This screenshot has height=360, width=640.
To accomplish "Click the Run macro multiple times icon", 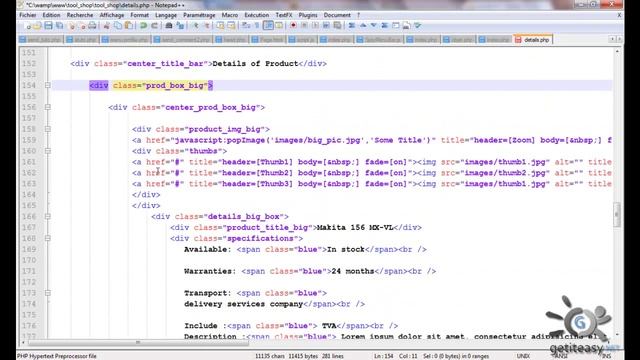I will (x=326, y=26).
